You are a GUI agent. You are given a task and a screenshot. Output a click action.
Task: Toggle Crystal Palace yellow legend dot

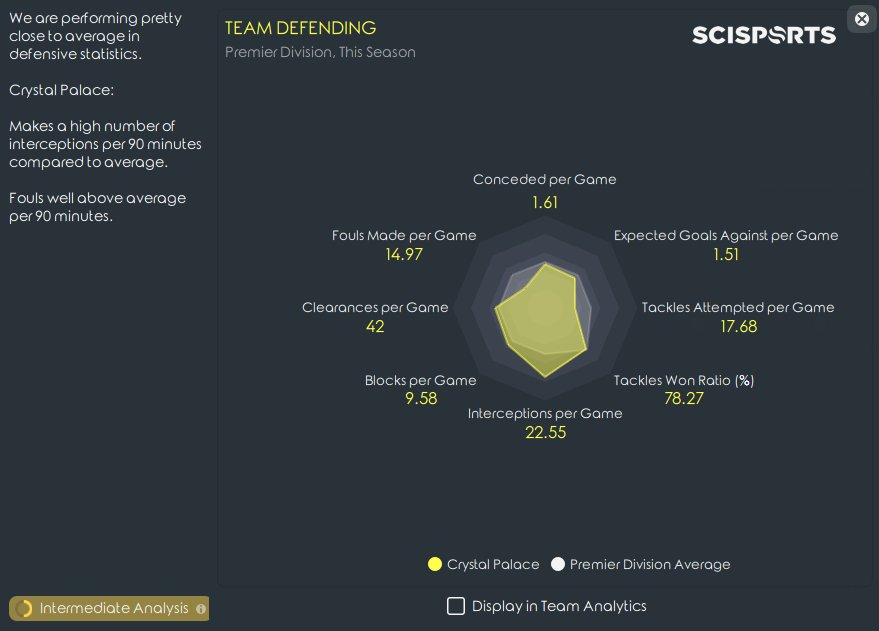coord(434,564)
